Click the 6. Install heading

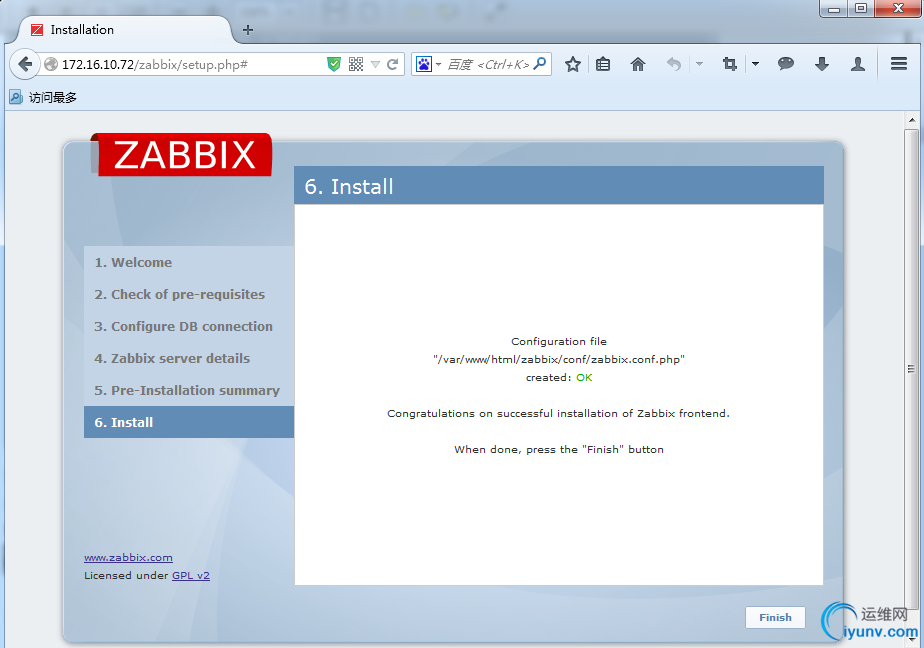coord(349,186)
